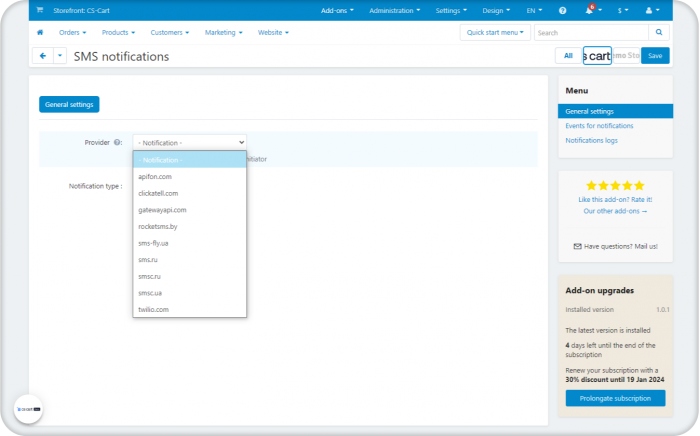The width and height of the screenshot is (700, 436).
Task: Go to home dashboard icon
Action: coord(40,32)
